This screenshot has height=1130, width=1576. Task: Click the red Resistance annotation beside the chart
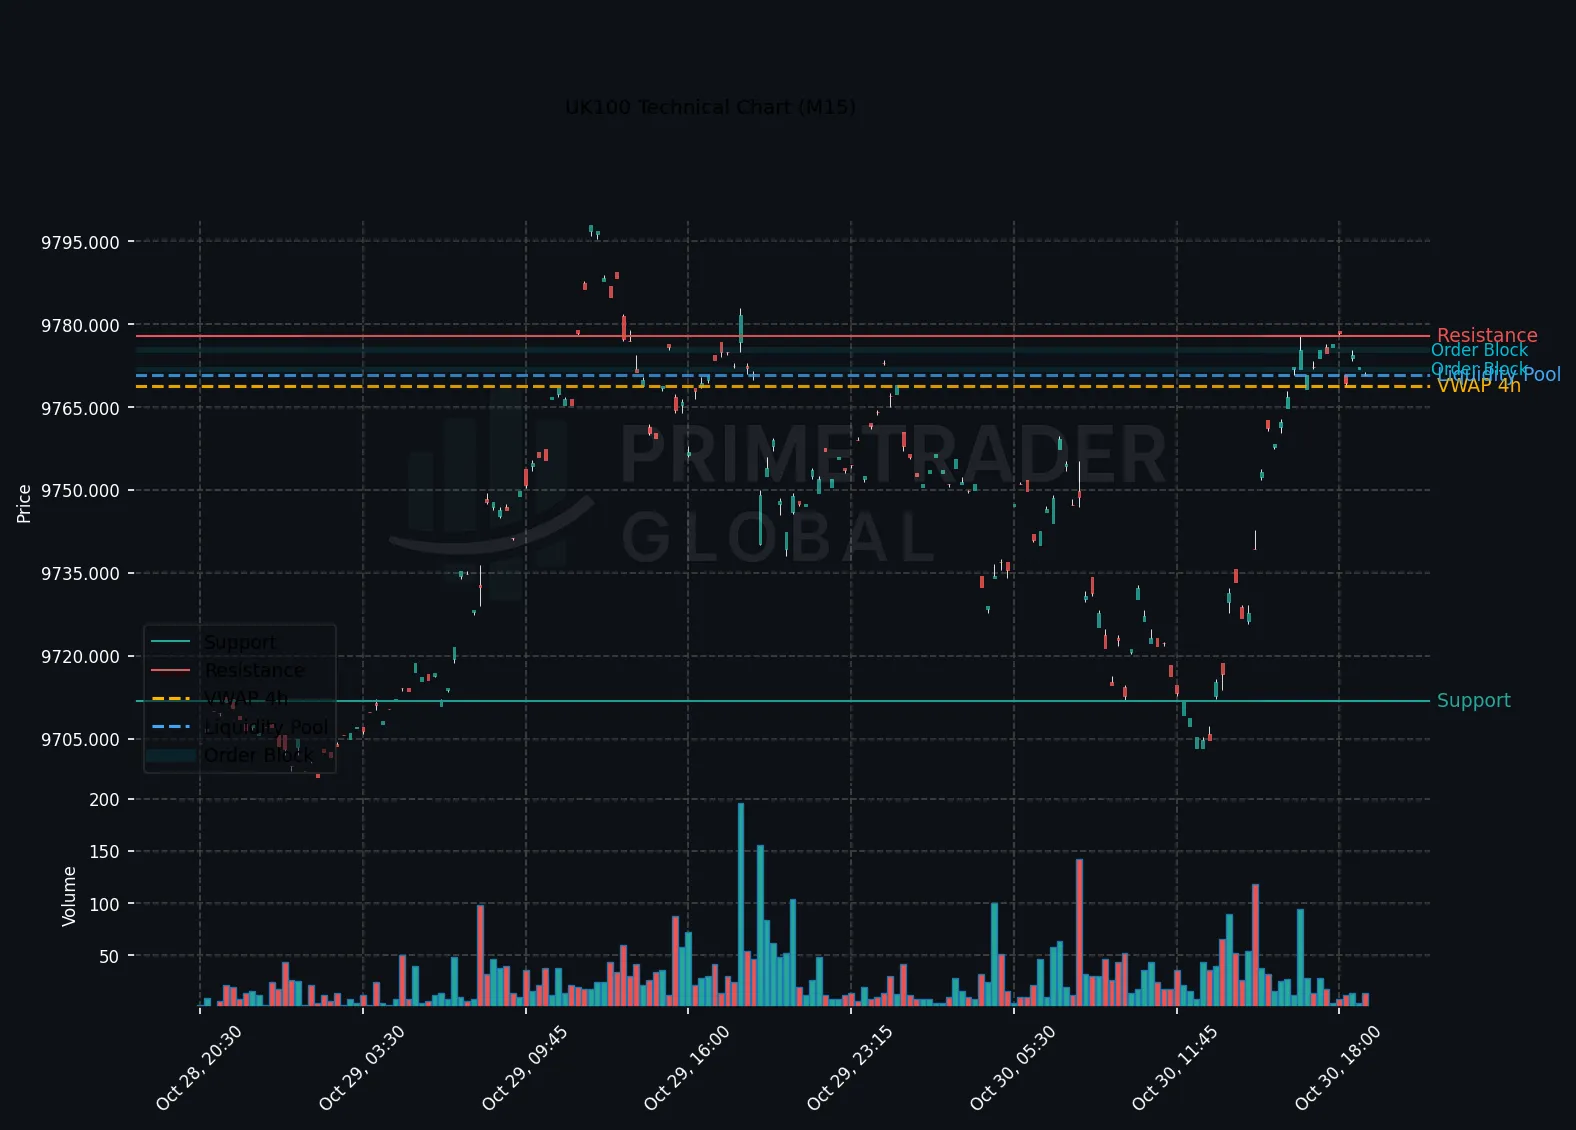coord(1487,336)
